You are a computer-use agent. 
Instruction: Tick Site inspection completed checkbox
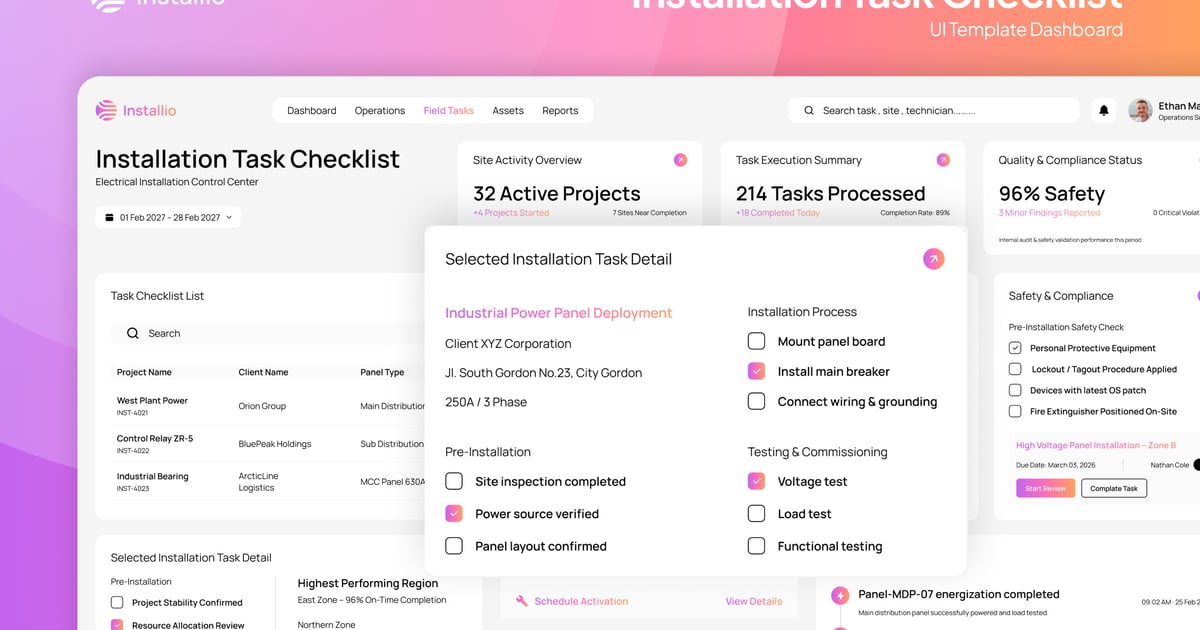pyautogui.click(x=454, y=481)
